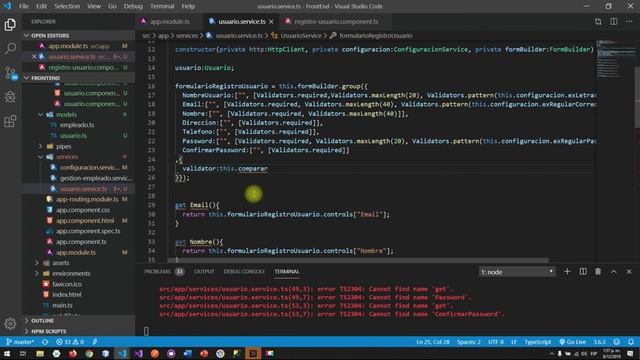Image resolution: width=640 pixels, height=360 pixels.
Task: Open the Manage gear menu
Action: (10, 324)
